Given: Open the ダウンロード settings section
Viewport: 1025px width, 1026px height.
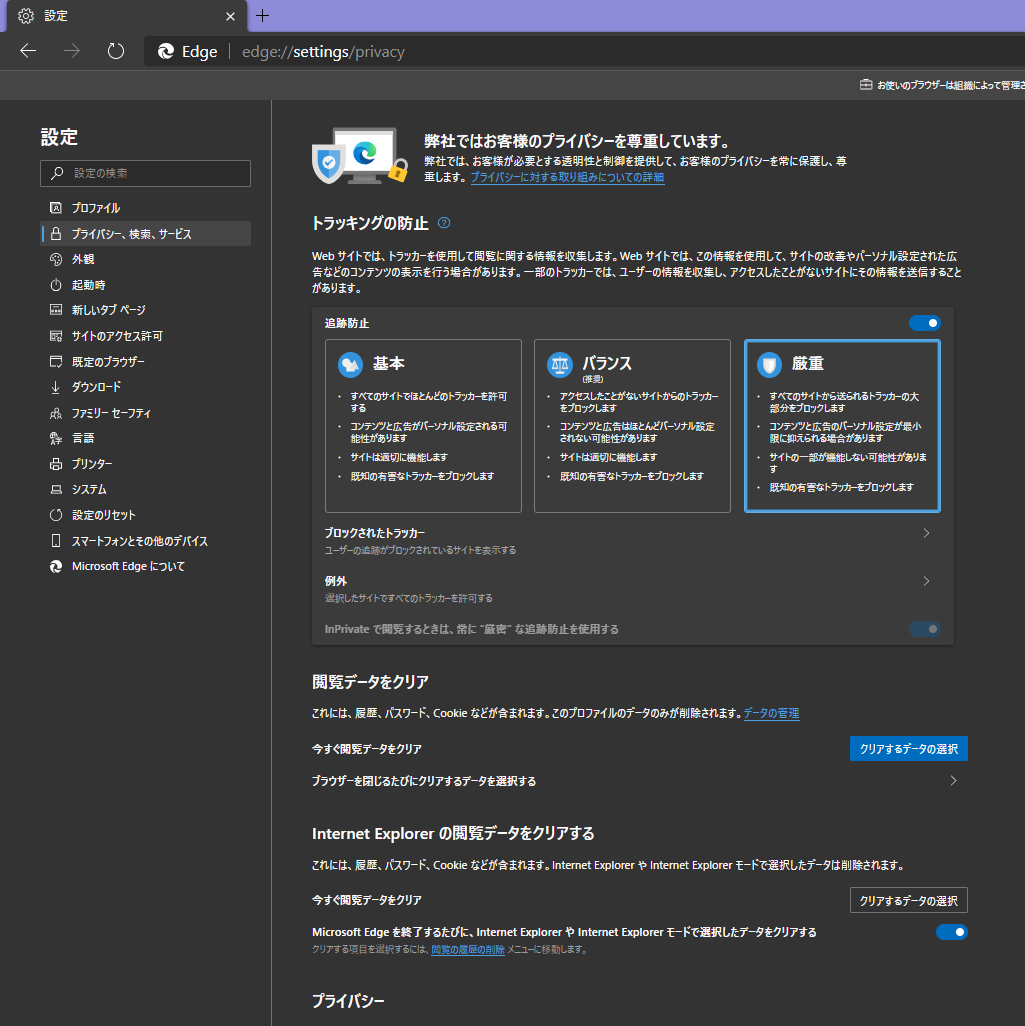Looking at the screenshot, I should tap(145, 387).
